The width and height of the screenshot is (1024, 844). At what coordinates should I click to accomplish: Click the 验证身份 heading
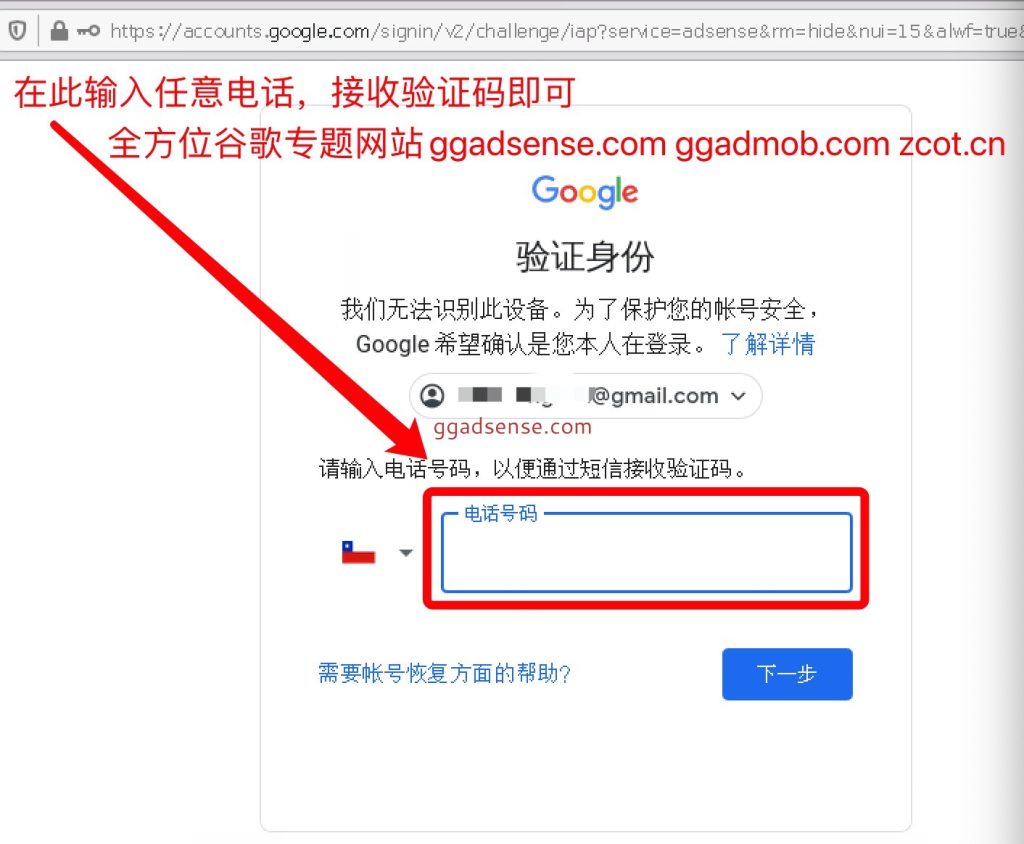[585, 256]
